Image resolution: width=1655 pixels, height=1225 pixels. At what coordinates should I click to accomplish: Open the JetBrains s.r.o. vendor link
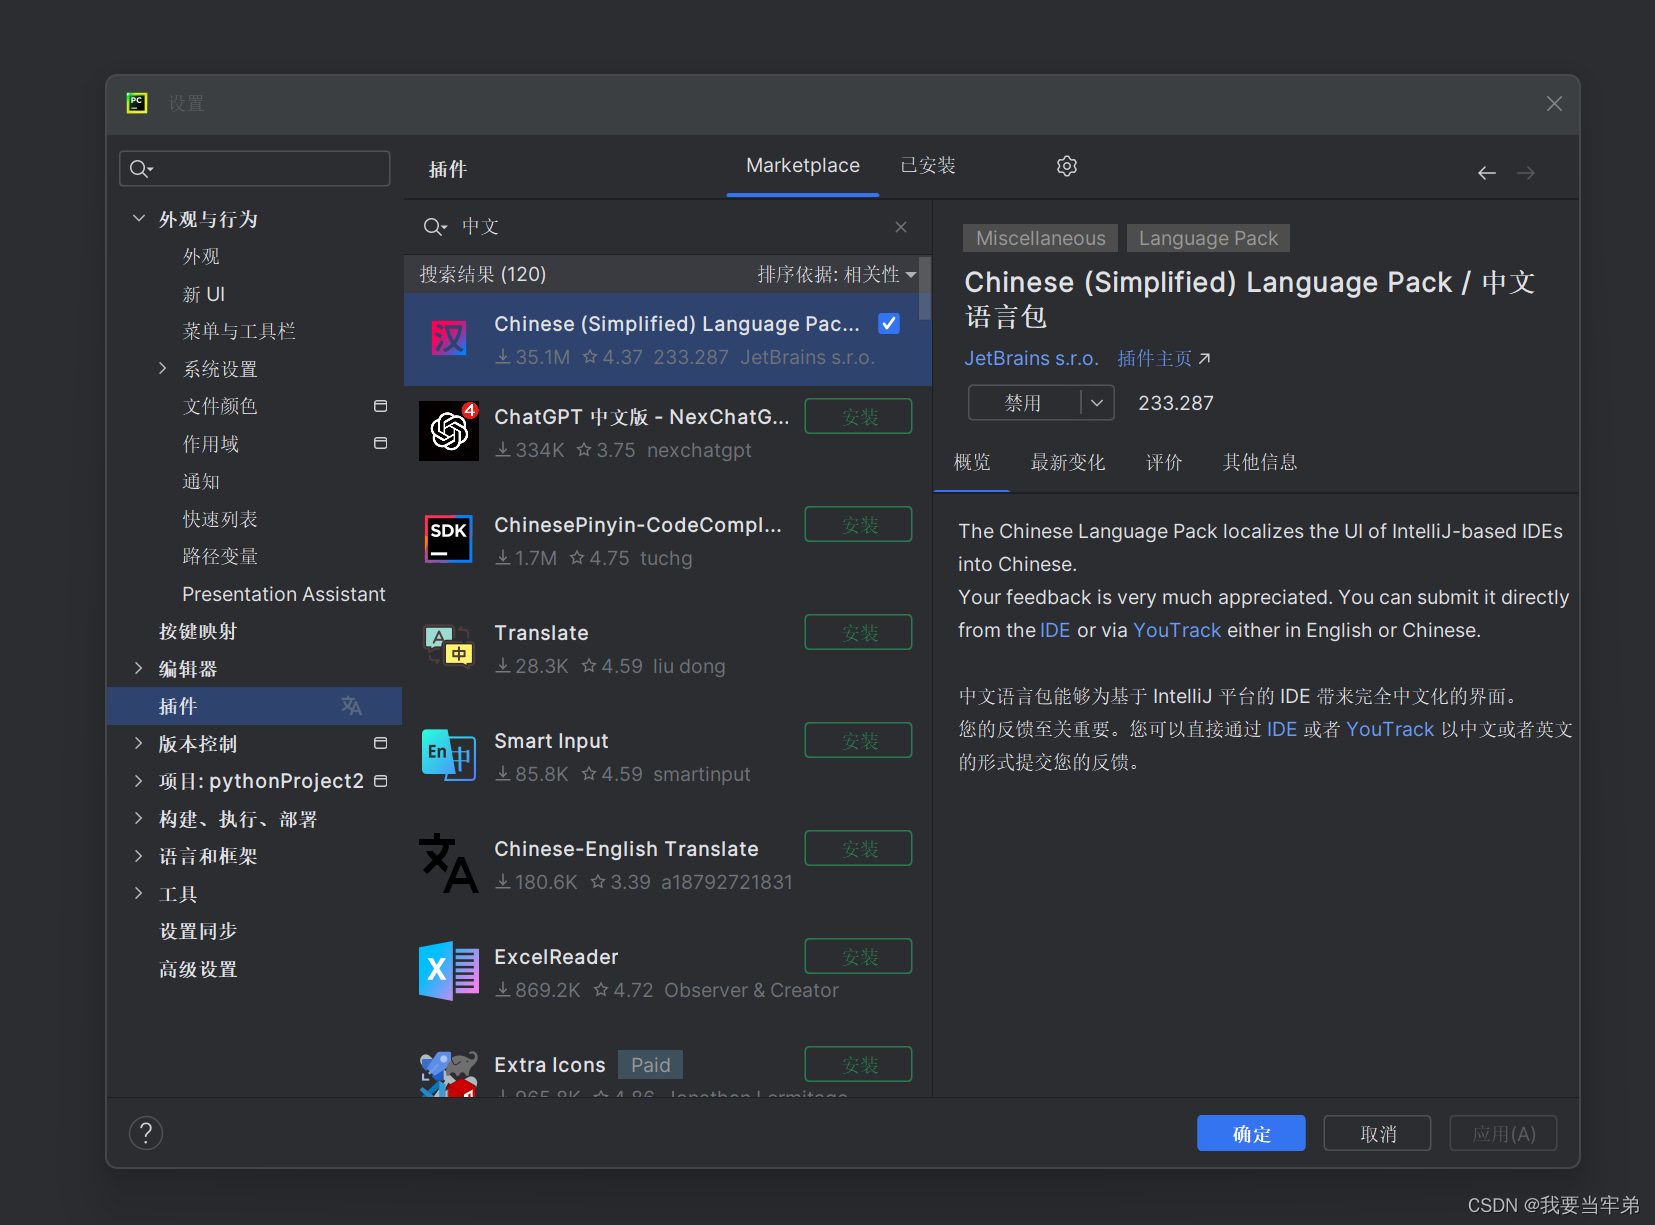1031,358
